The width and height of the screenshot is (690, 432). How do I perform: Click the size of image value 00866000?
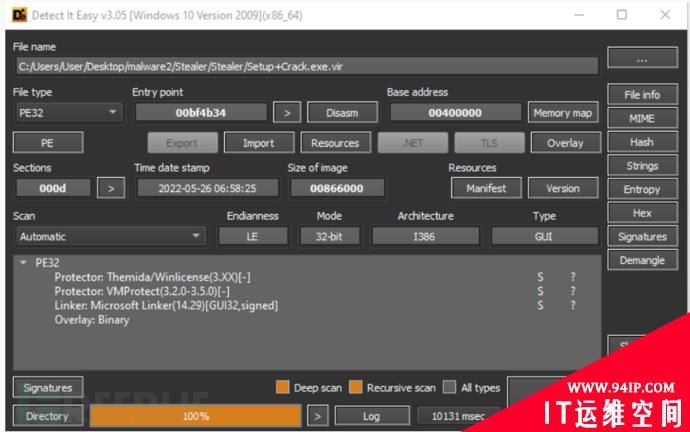coord(337,188)
